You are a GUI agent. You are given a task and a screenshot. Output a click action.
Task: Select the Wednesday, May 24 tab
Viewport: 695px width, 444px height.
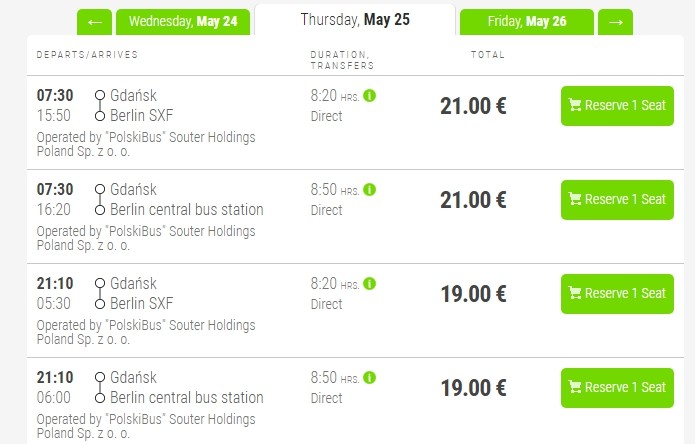tap(183, 22)
